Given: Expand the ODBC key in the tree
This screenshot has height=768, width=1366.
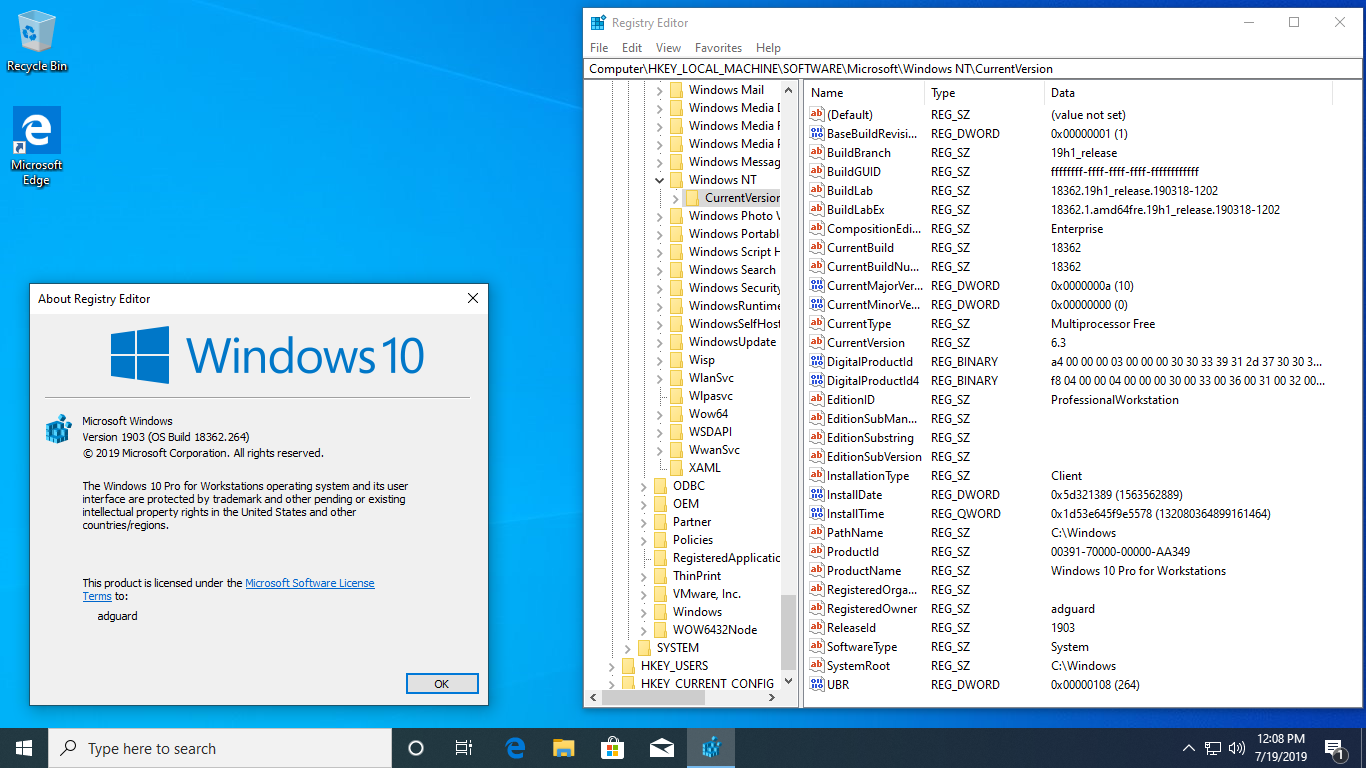Looking at the screenshot, I should (x=643, y=486).
